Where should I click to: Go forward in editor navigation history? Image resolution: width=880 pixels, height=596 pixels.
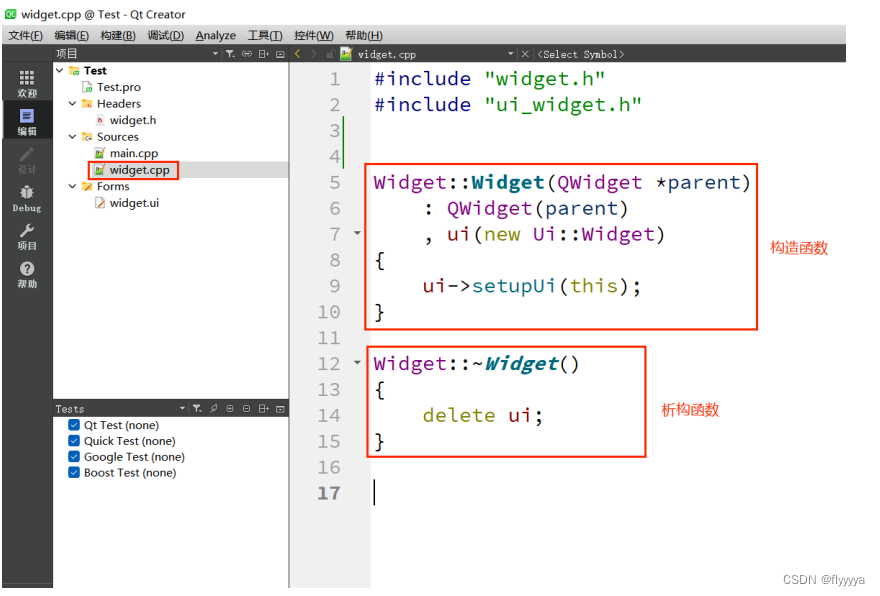click(314, 54)
